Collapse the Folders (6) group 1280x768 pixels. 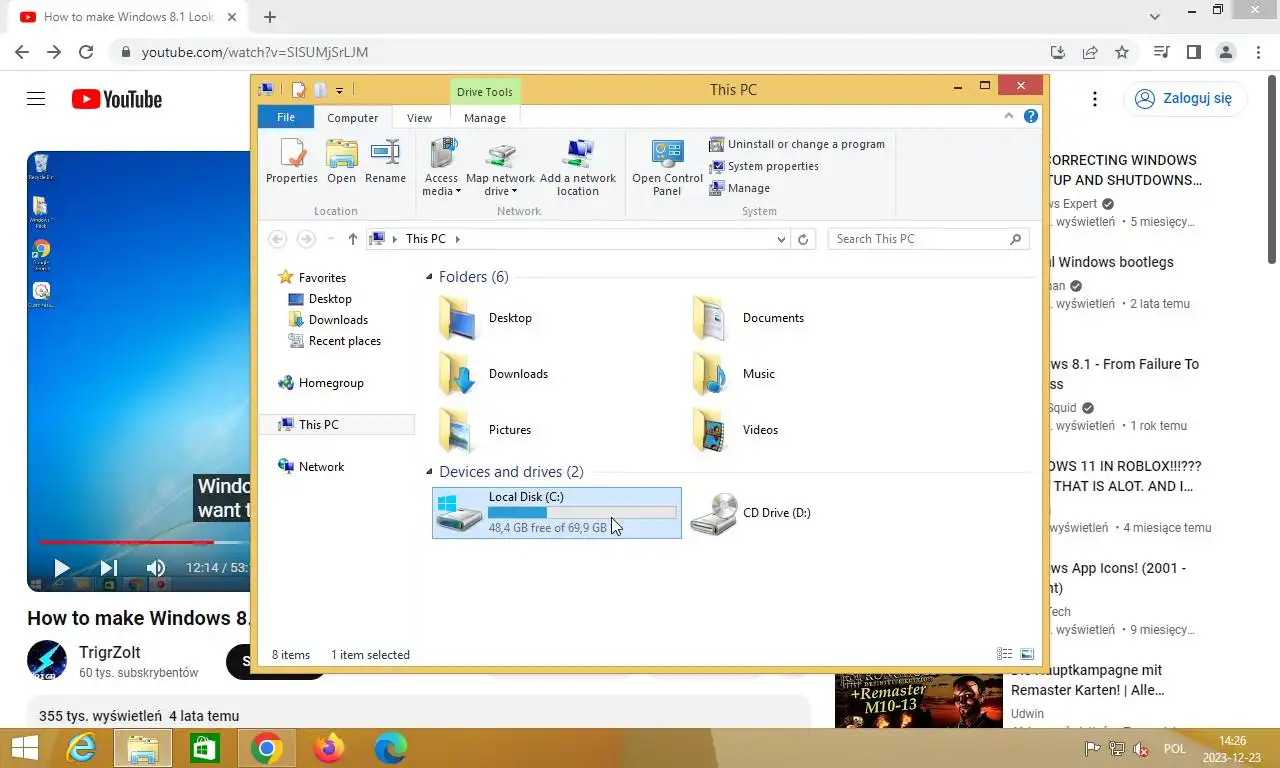pyautogui.click(x=430, y=277)
